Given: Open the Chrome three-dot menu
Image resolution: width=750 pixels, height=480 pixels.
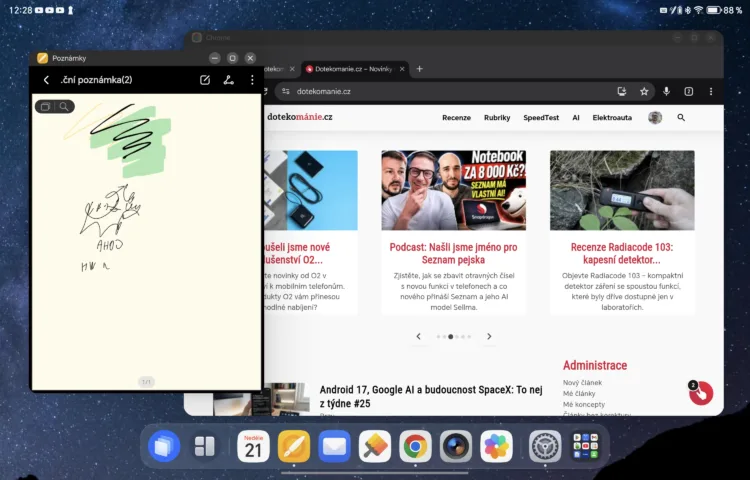Looking at the screenshot, I should pyautogui.click(x=711, y=91).
